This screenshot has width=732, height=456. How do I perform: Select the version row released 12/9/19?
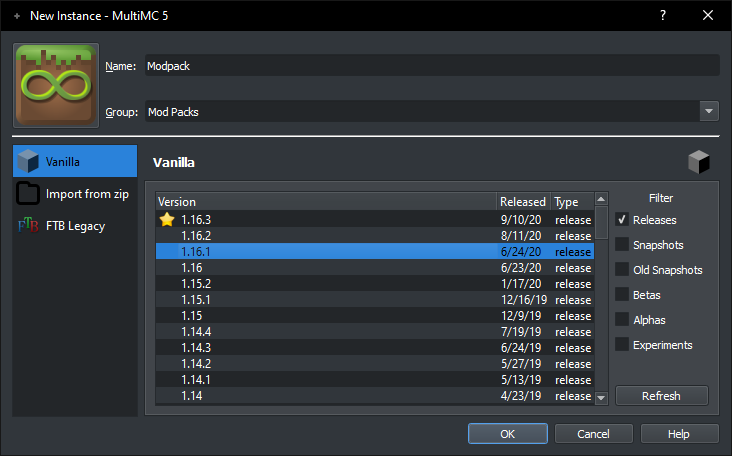[x=375, y=316]
